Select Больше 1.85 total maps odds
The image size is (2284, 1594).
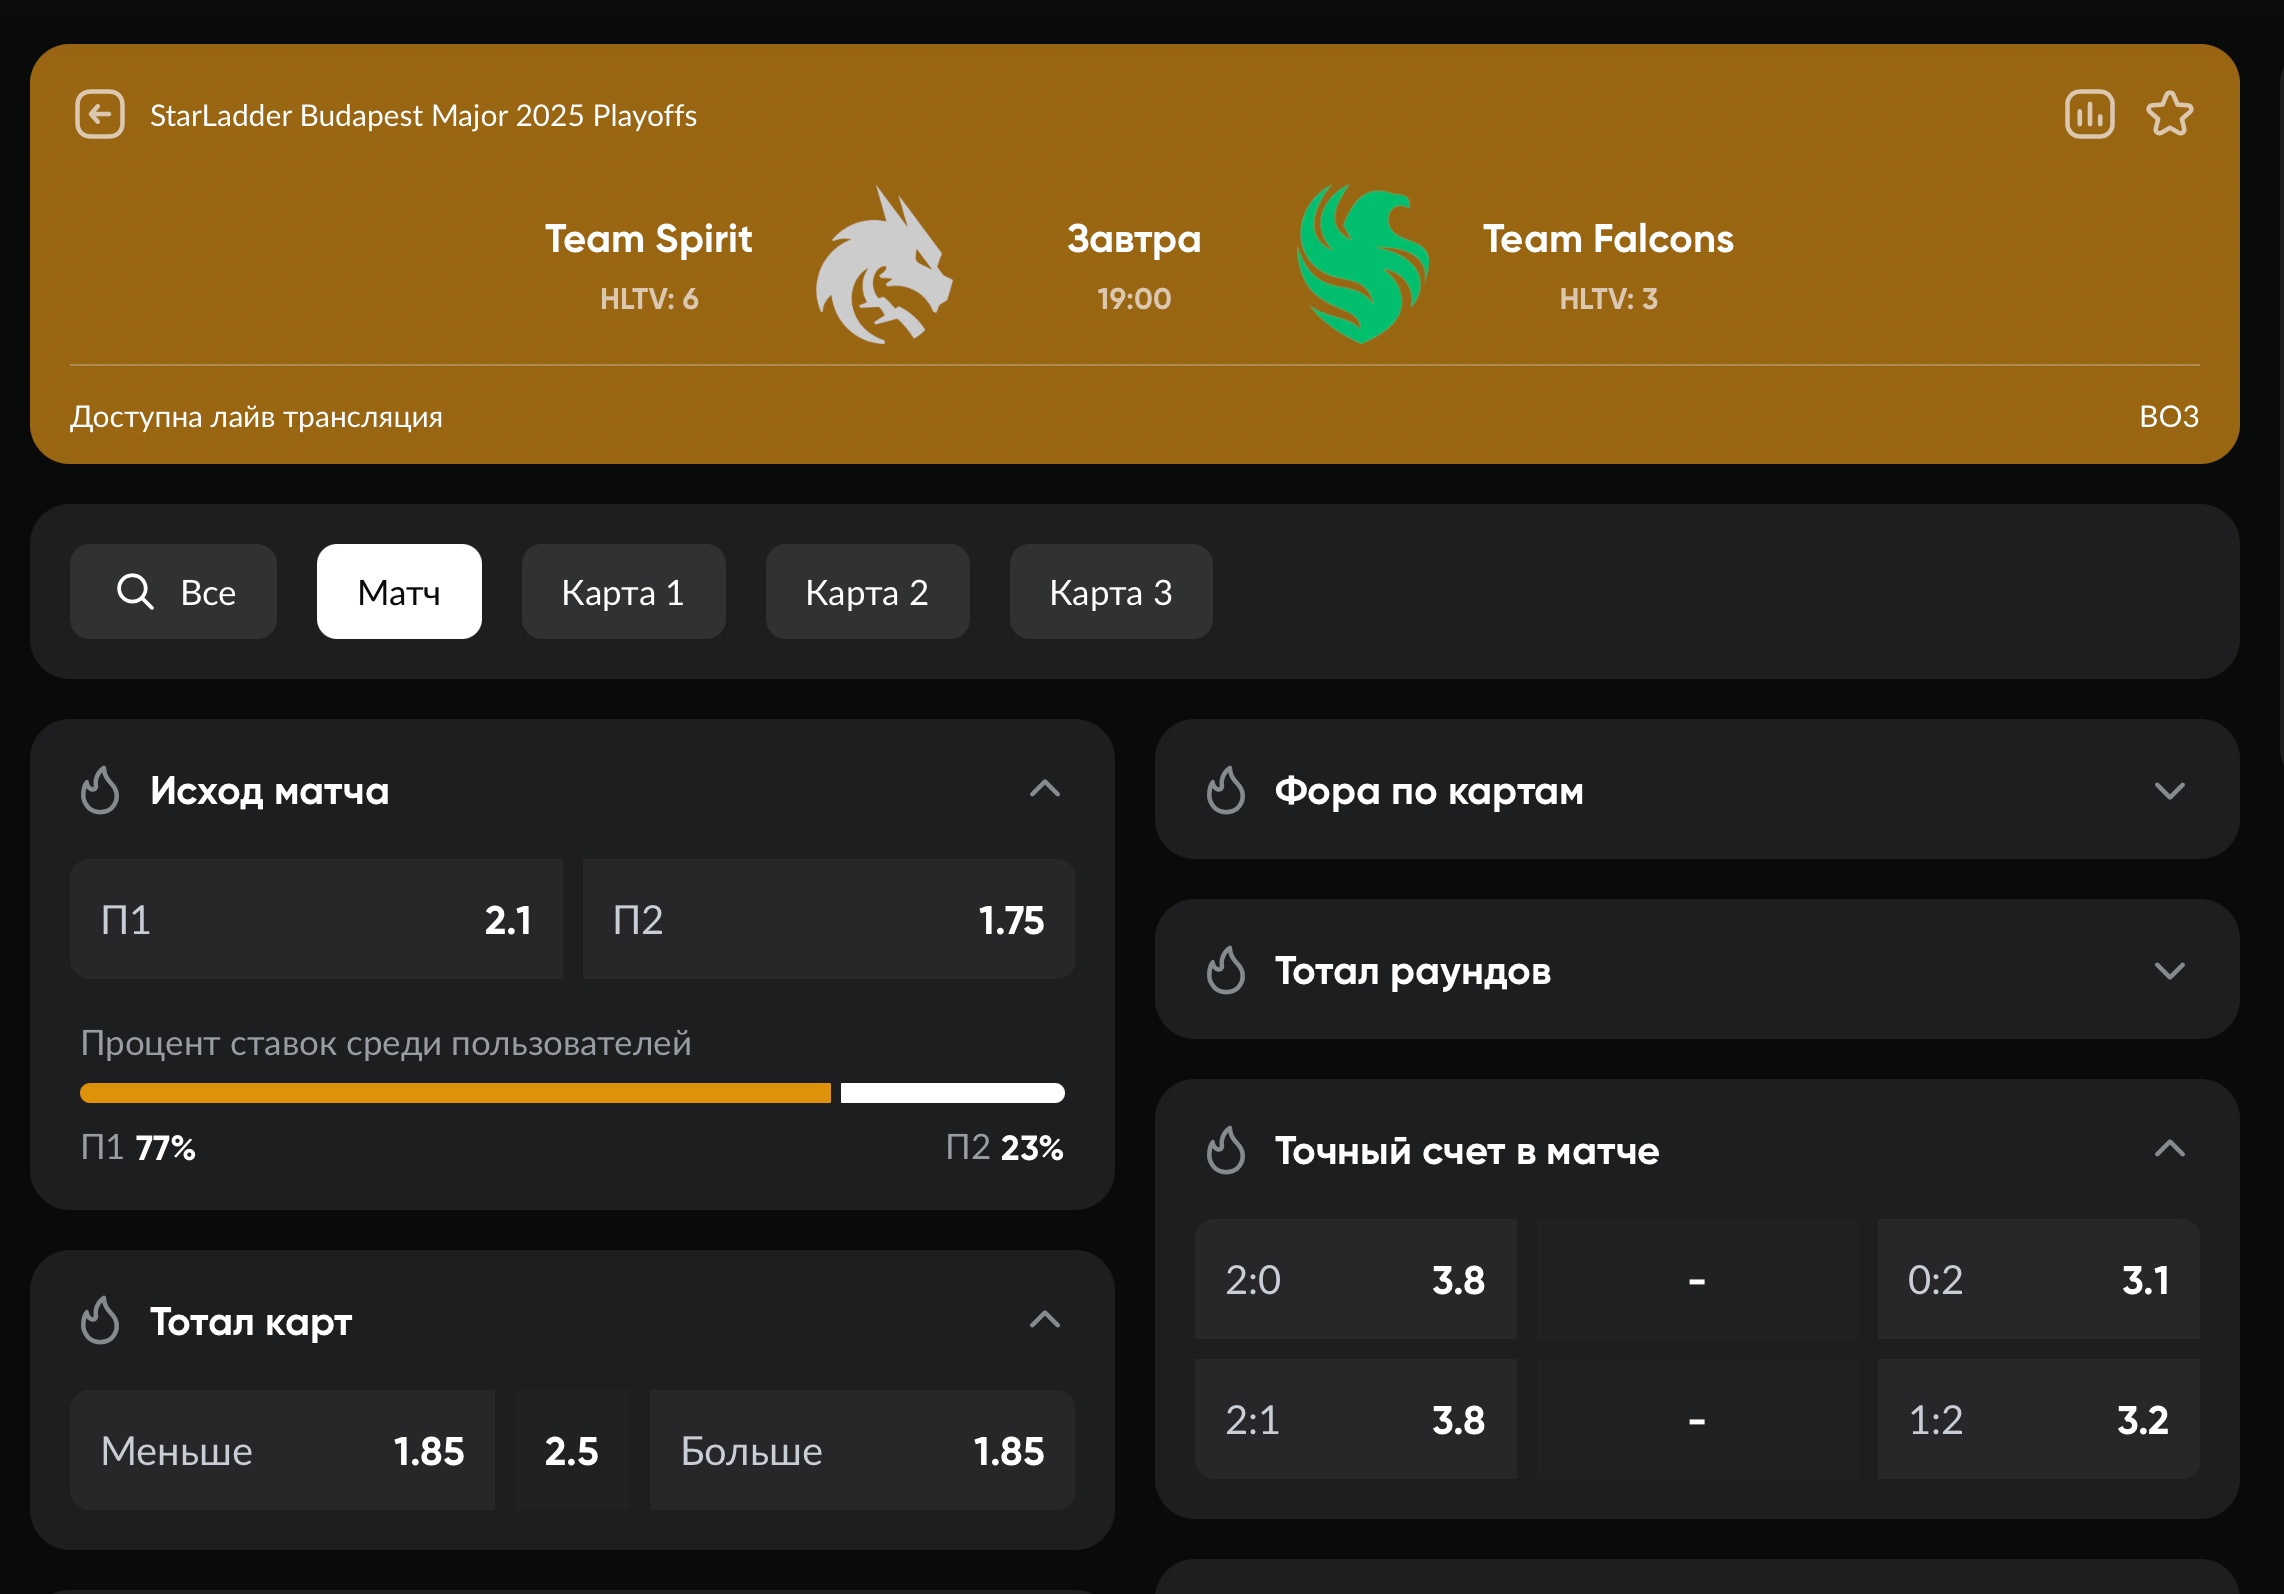[x=861, y=1450]
